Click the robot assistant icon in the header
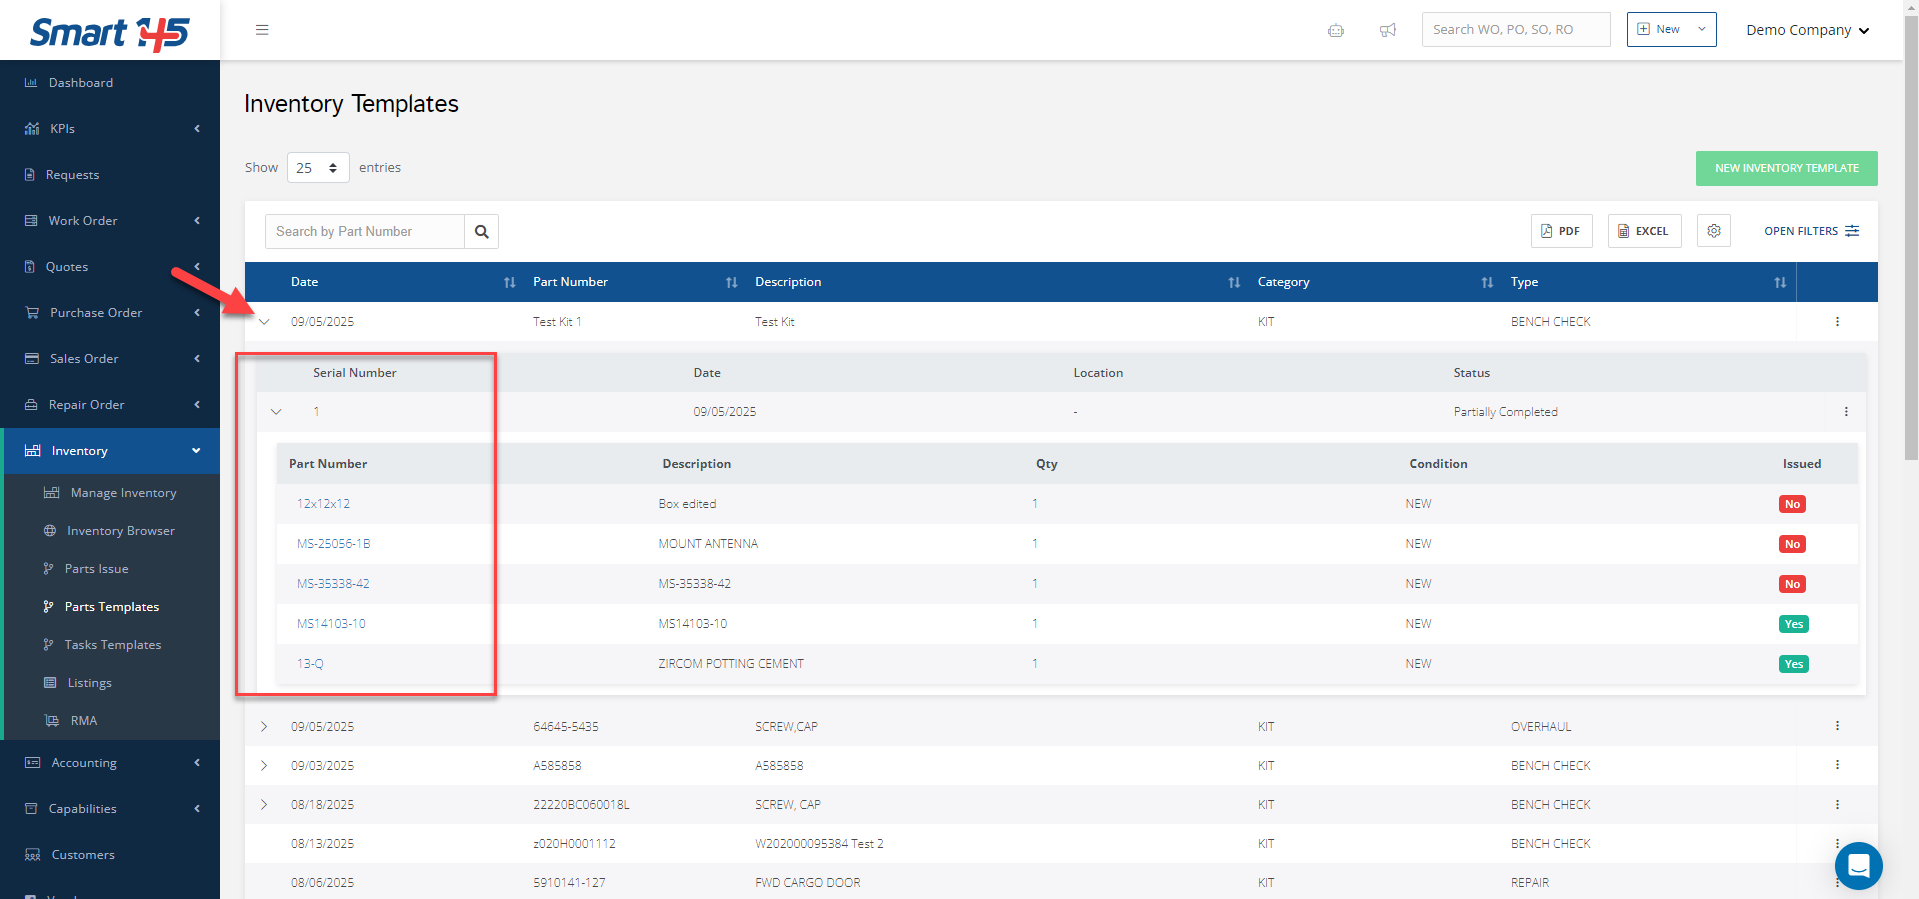The width and height of the screenshot is (1919, 899). pos(1336,30)
